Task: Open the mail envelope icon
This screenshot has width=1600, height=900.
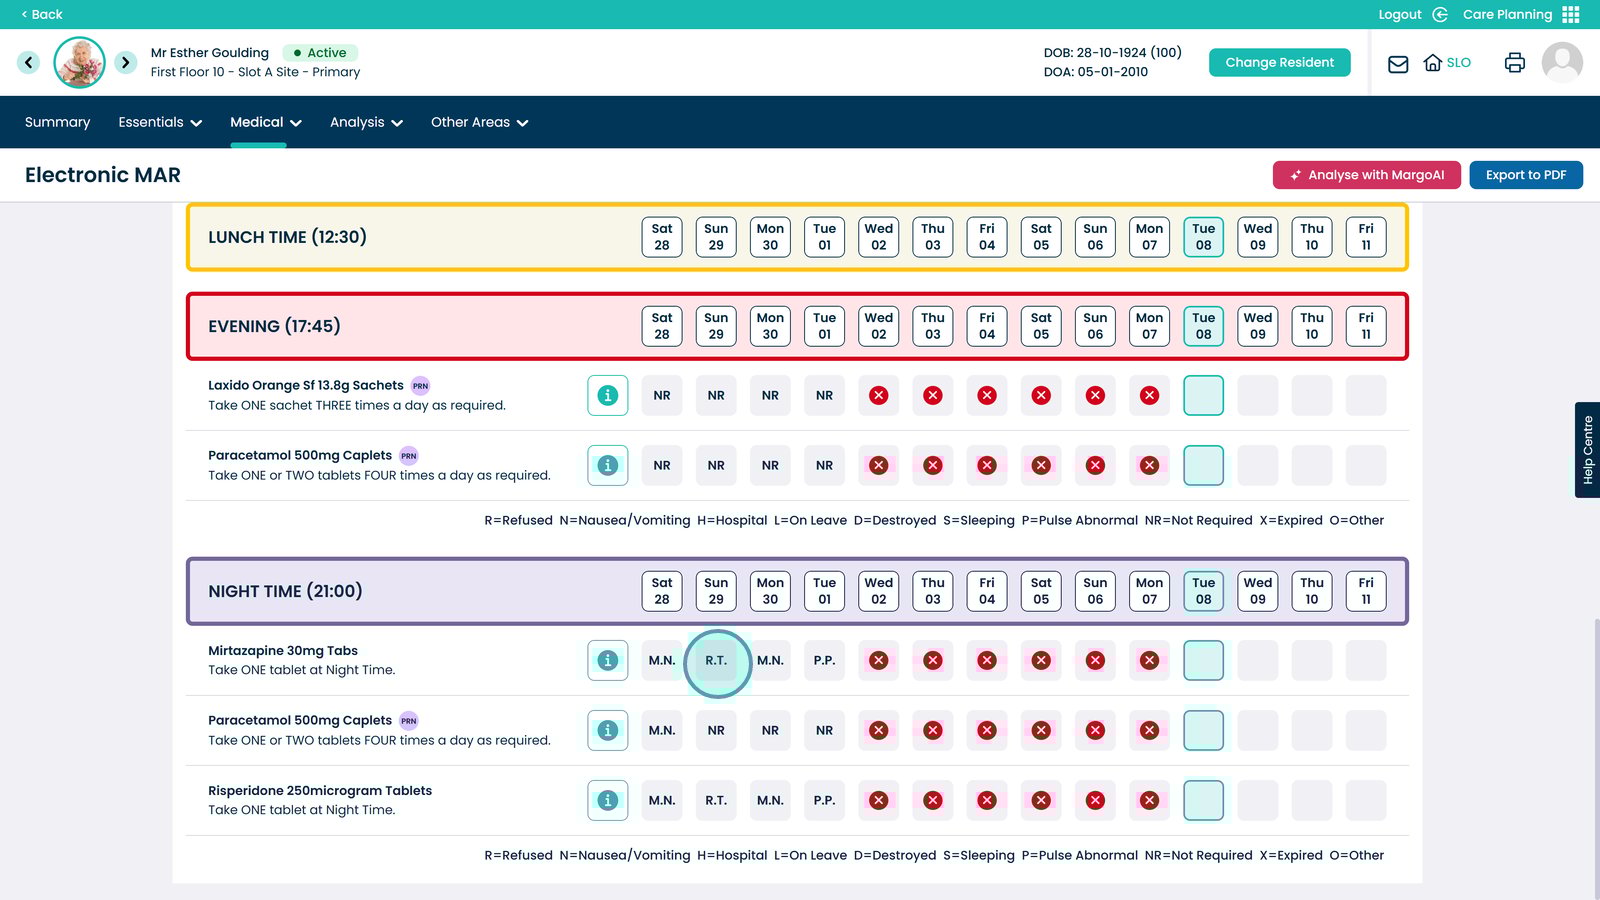Action: [x=1398, y=63]
